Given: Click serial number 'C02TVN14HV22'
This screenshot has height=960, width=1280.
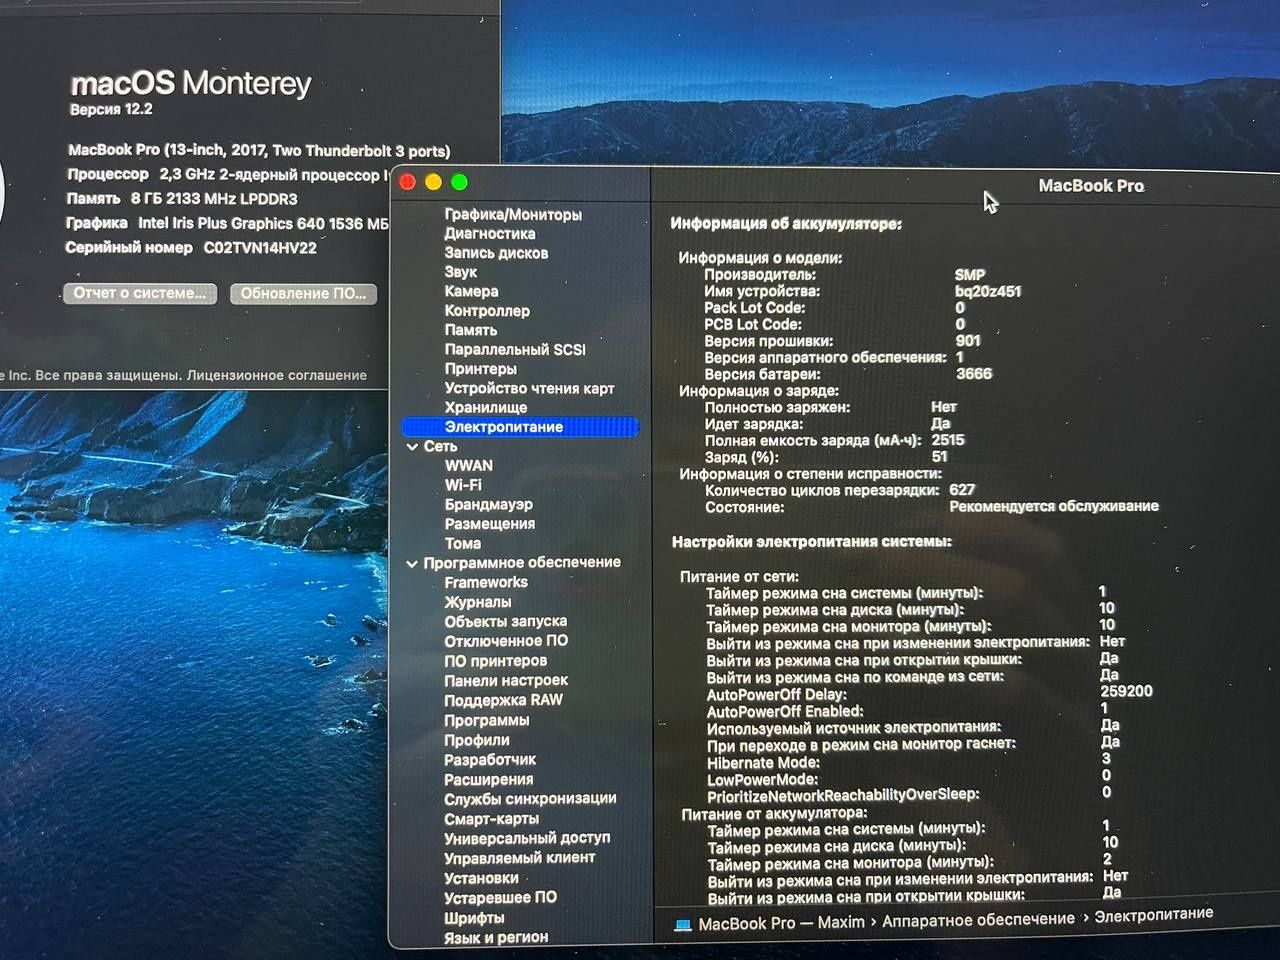Looking at the screenshot, I should pos(260,247).
